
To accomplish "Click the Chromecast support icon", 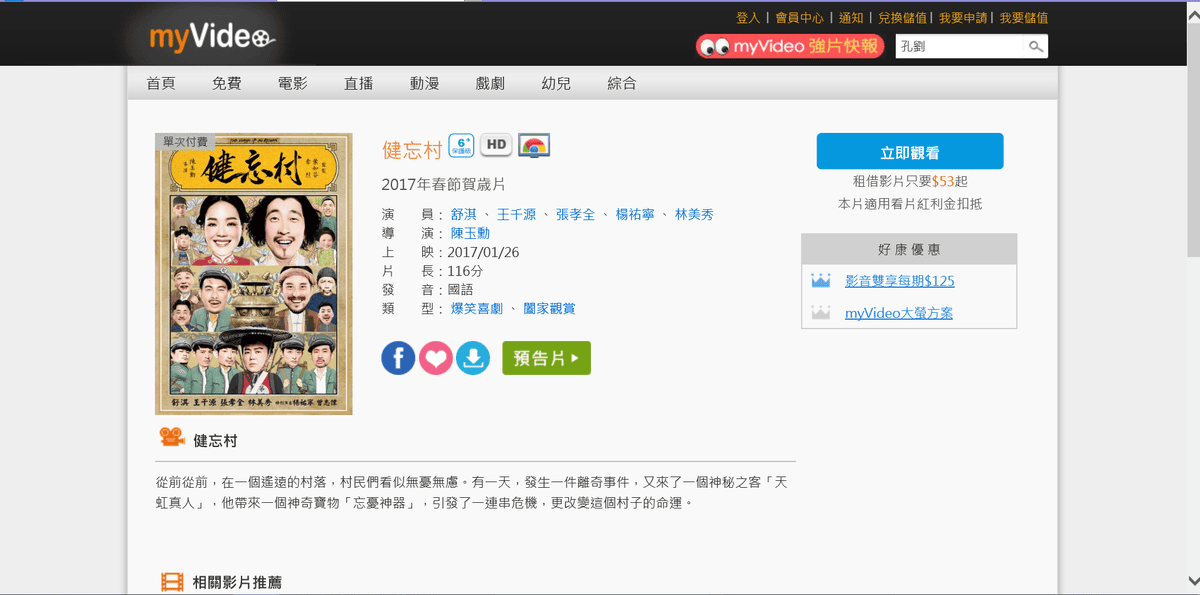I will 534,146.
